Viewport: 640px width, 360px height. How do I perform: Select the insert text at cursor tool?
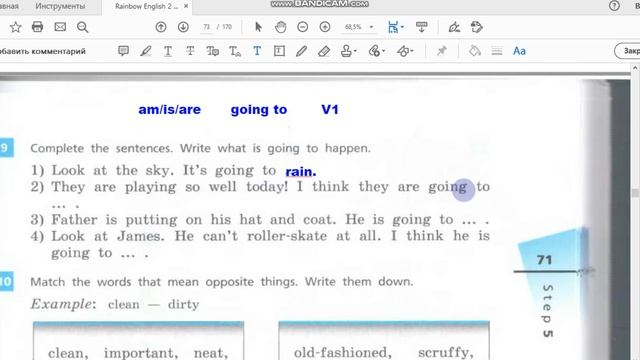(235, 51)
